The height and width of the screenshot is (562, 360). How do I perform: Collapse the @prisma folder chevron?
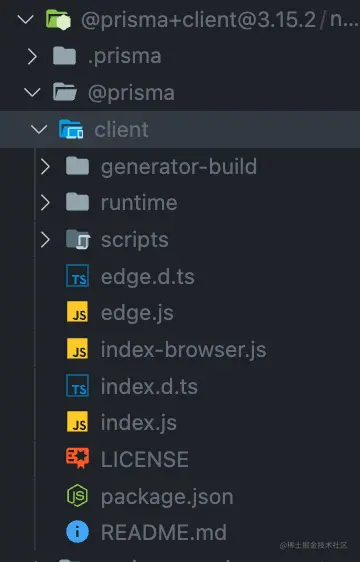(32, 92)
